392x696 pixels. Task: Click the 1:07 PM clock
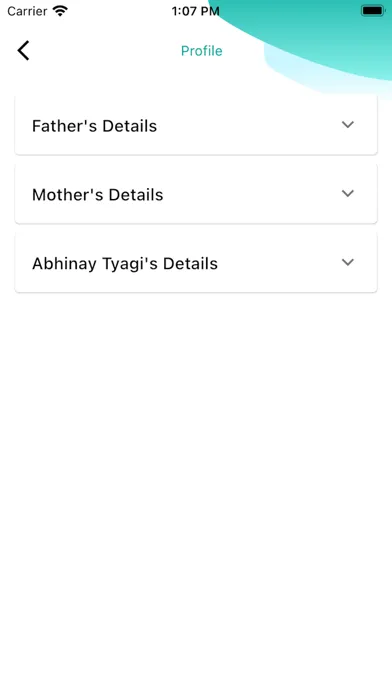195,11
